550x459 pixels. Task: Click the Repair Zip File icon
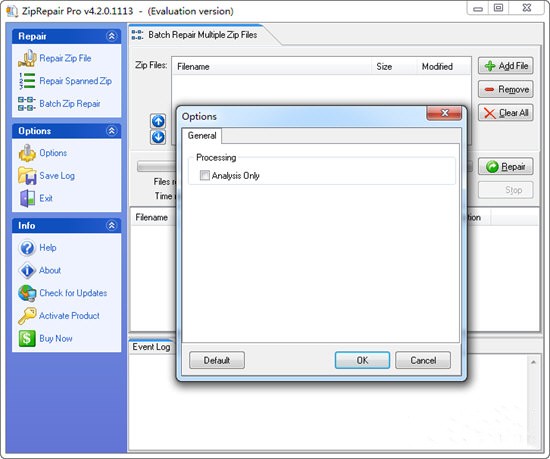[27, 58]
